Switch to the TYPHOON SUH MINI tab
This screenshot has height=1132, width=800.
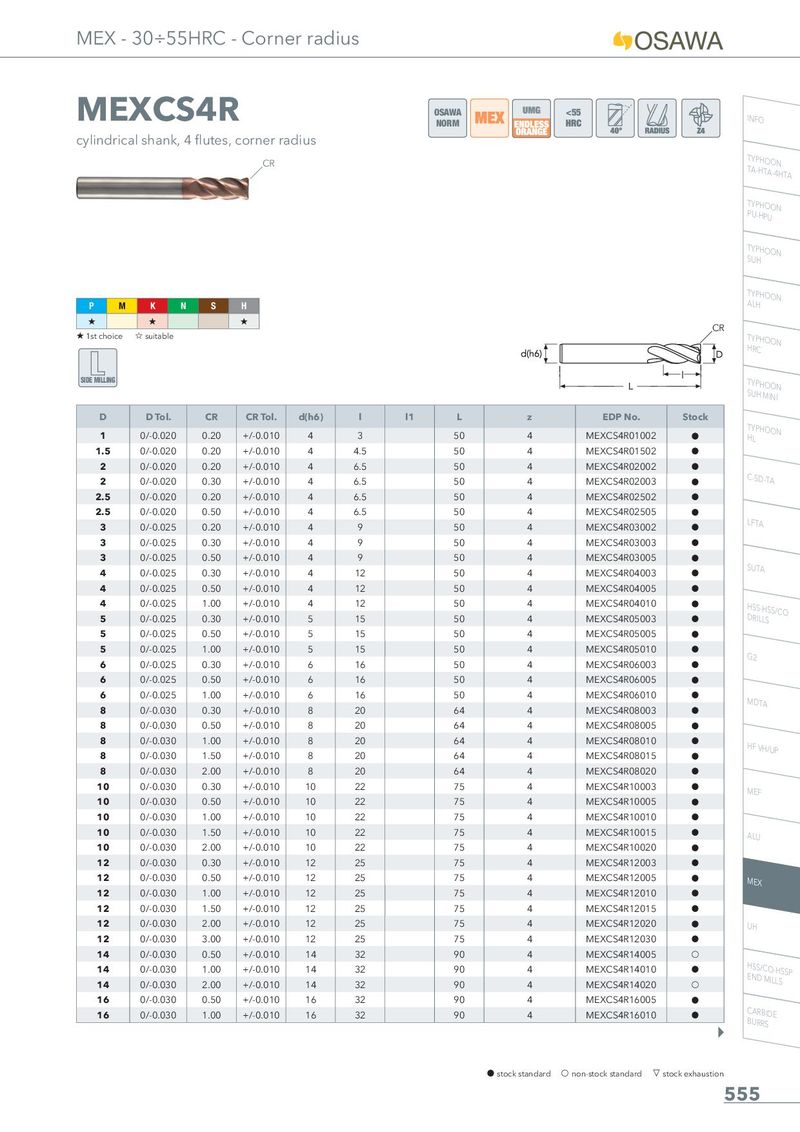pos(771,390)
